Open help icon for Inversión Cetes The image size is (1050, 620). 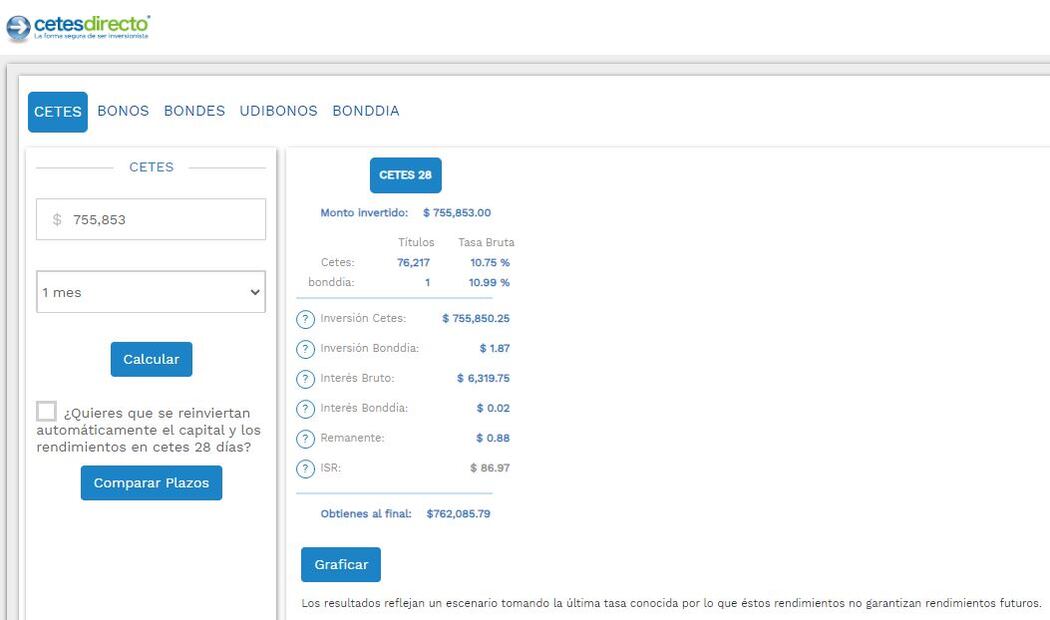pos(305,319)
